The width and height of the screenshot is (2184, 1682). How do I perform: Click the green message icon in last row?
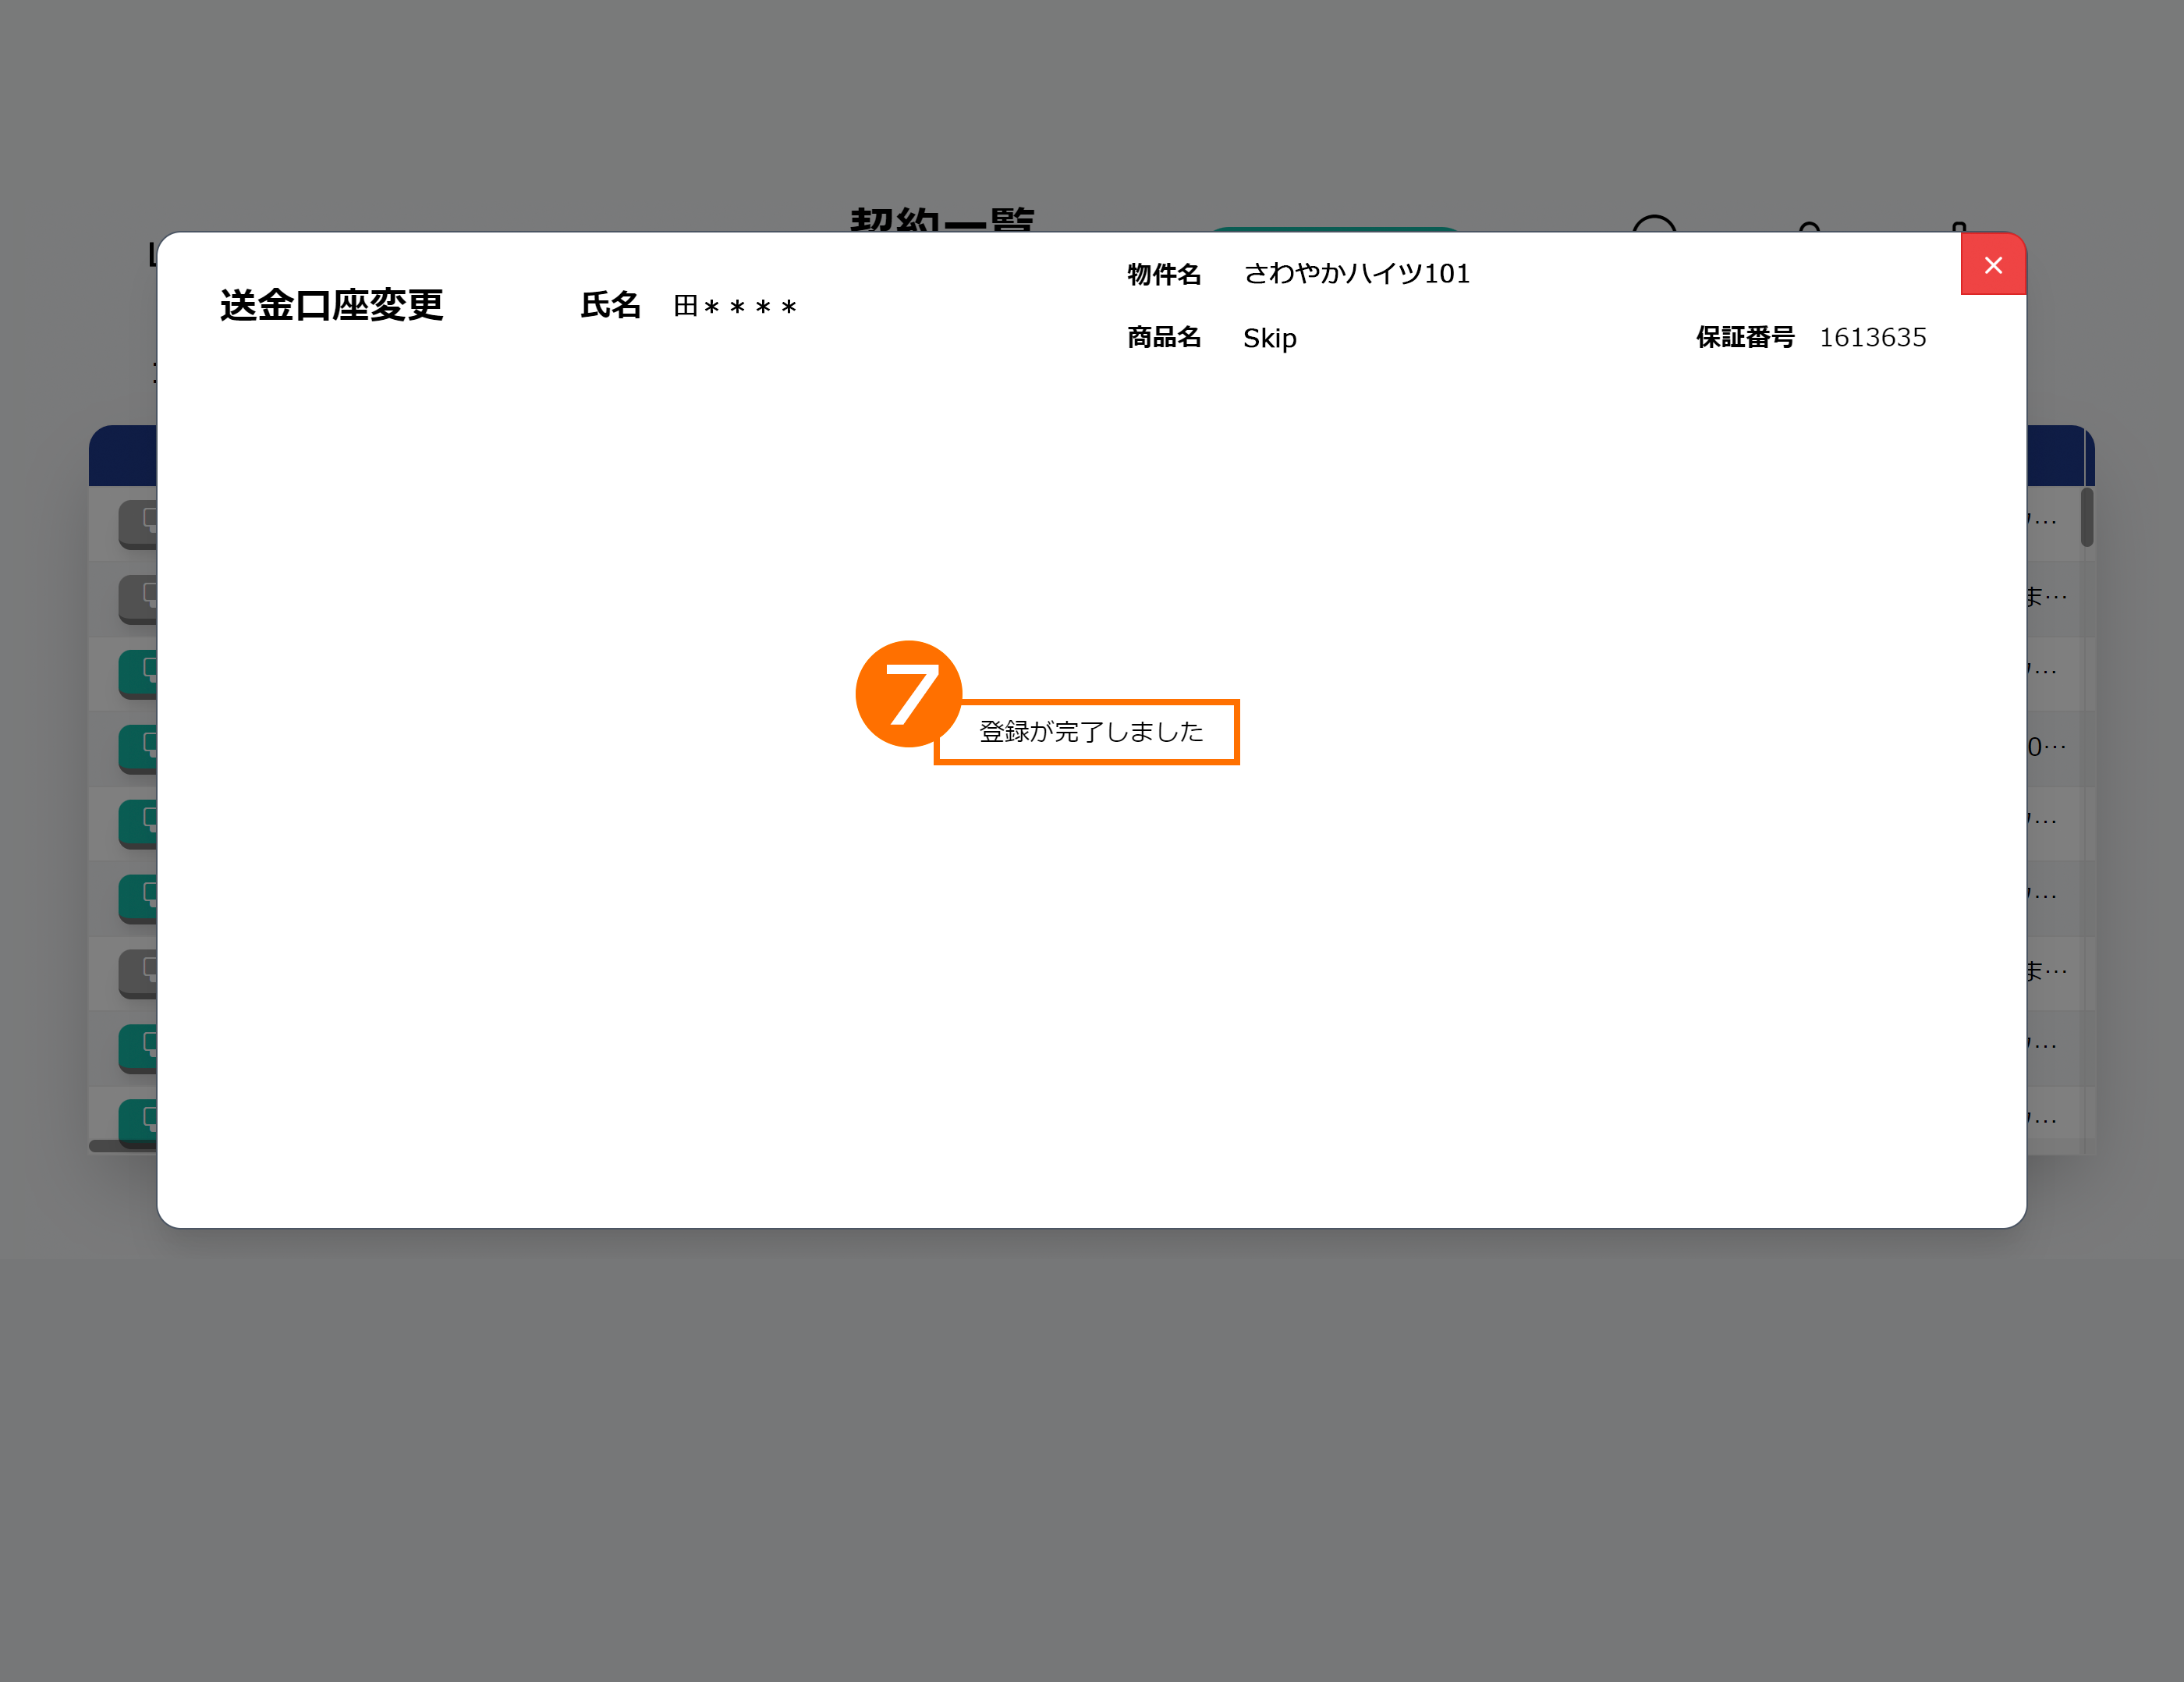[139, 1120]
